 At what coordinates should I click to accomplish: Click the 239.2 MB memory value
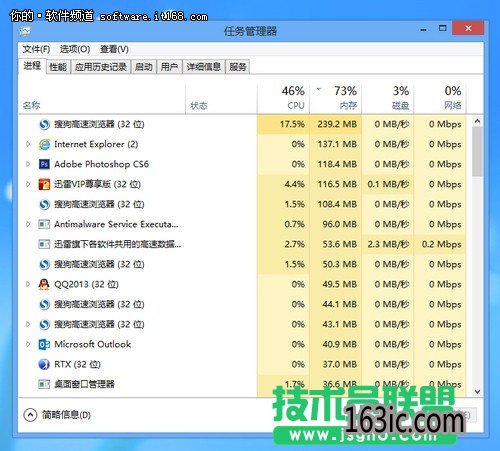337,124
